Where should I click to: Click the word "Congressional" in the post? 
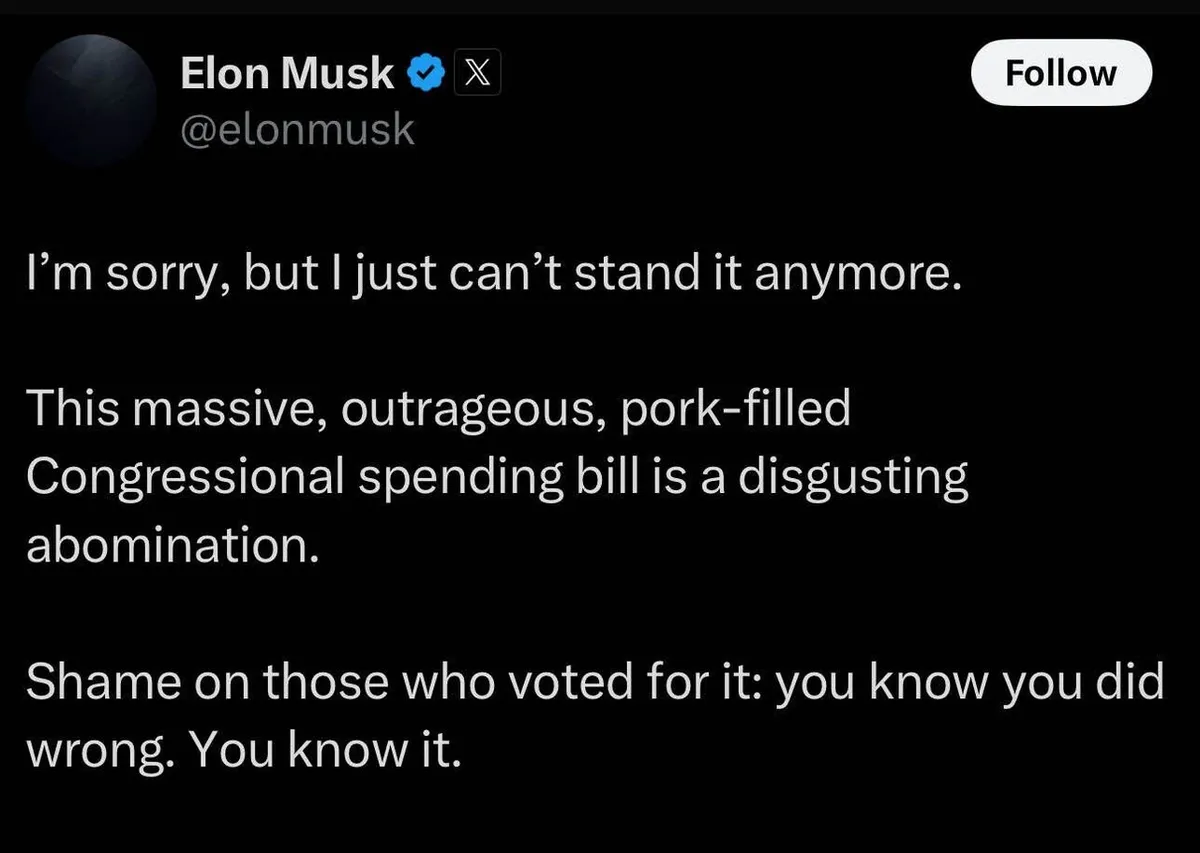(x=185, y=477)
